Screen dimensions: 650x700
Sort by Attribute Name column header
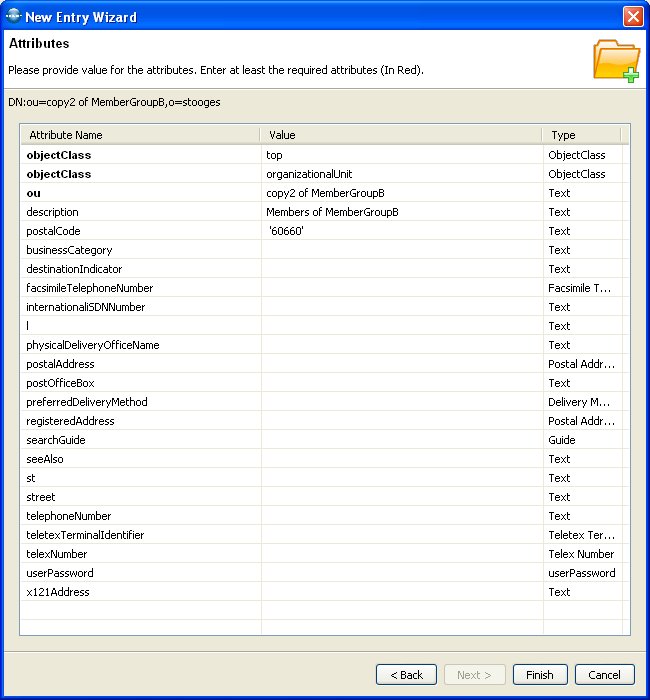point(140,135)
